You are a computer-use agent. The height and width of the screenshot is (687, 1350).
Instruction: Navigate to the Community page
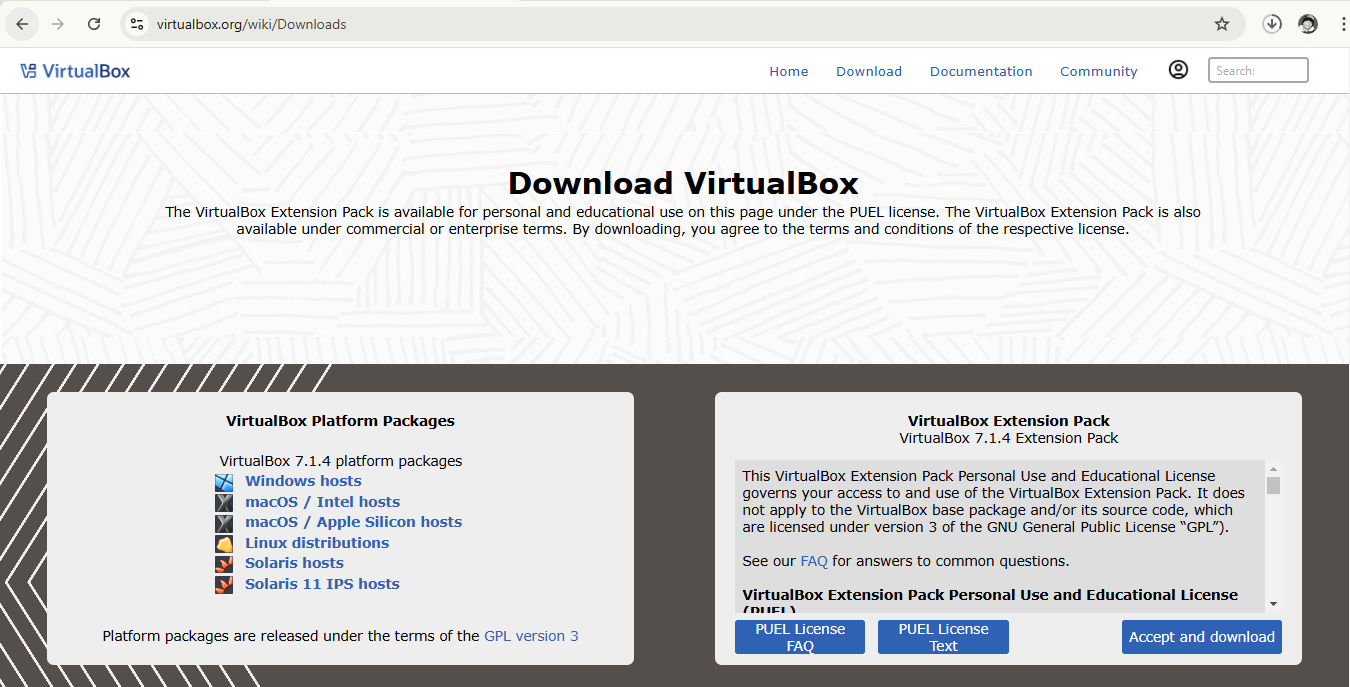(1098, 71)
